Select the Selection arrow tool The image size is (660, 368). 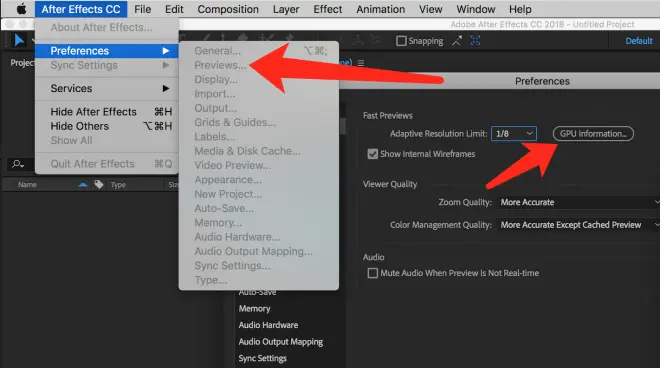point(19,40)
